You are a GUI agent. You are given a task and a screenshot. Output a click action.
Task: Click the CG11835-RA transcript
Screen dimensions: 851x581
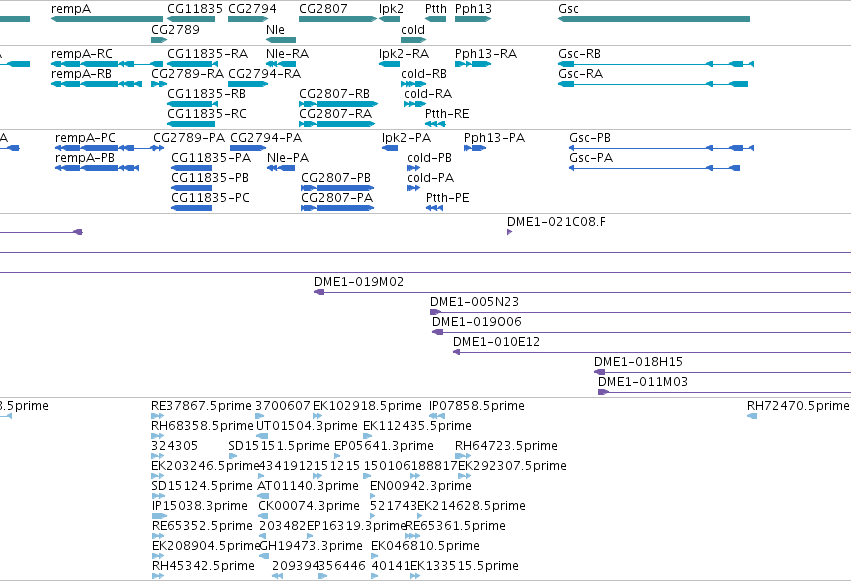[x=193, y=64]
